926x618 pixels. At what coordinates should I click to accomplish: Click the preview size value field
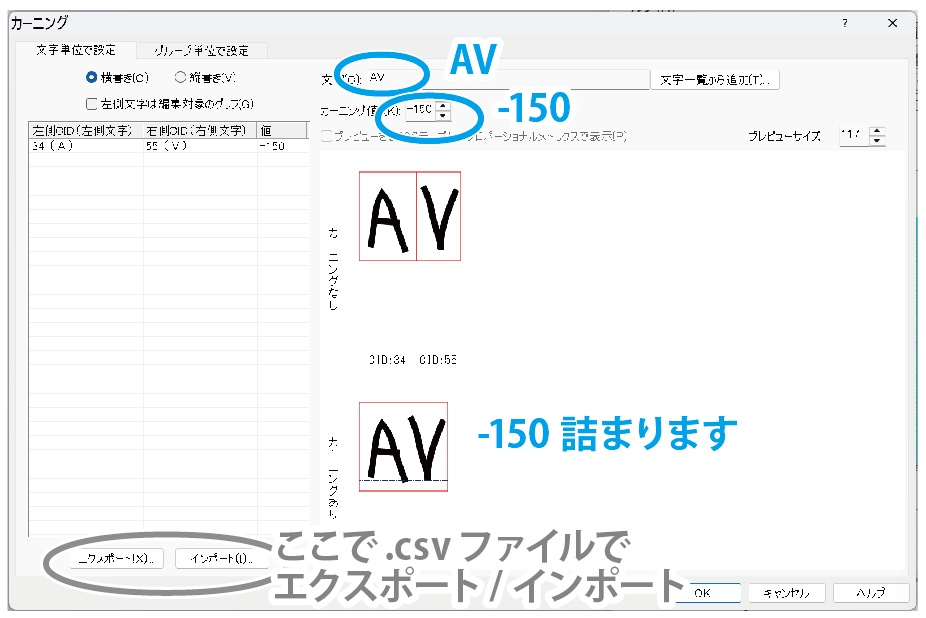point(853,136)
